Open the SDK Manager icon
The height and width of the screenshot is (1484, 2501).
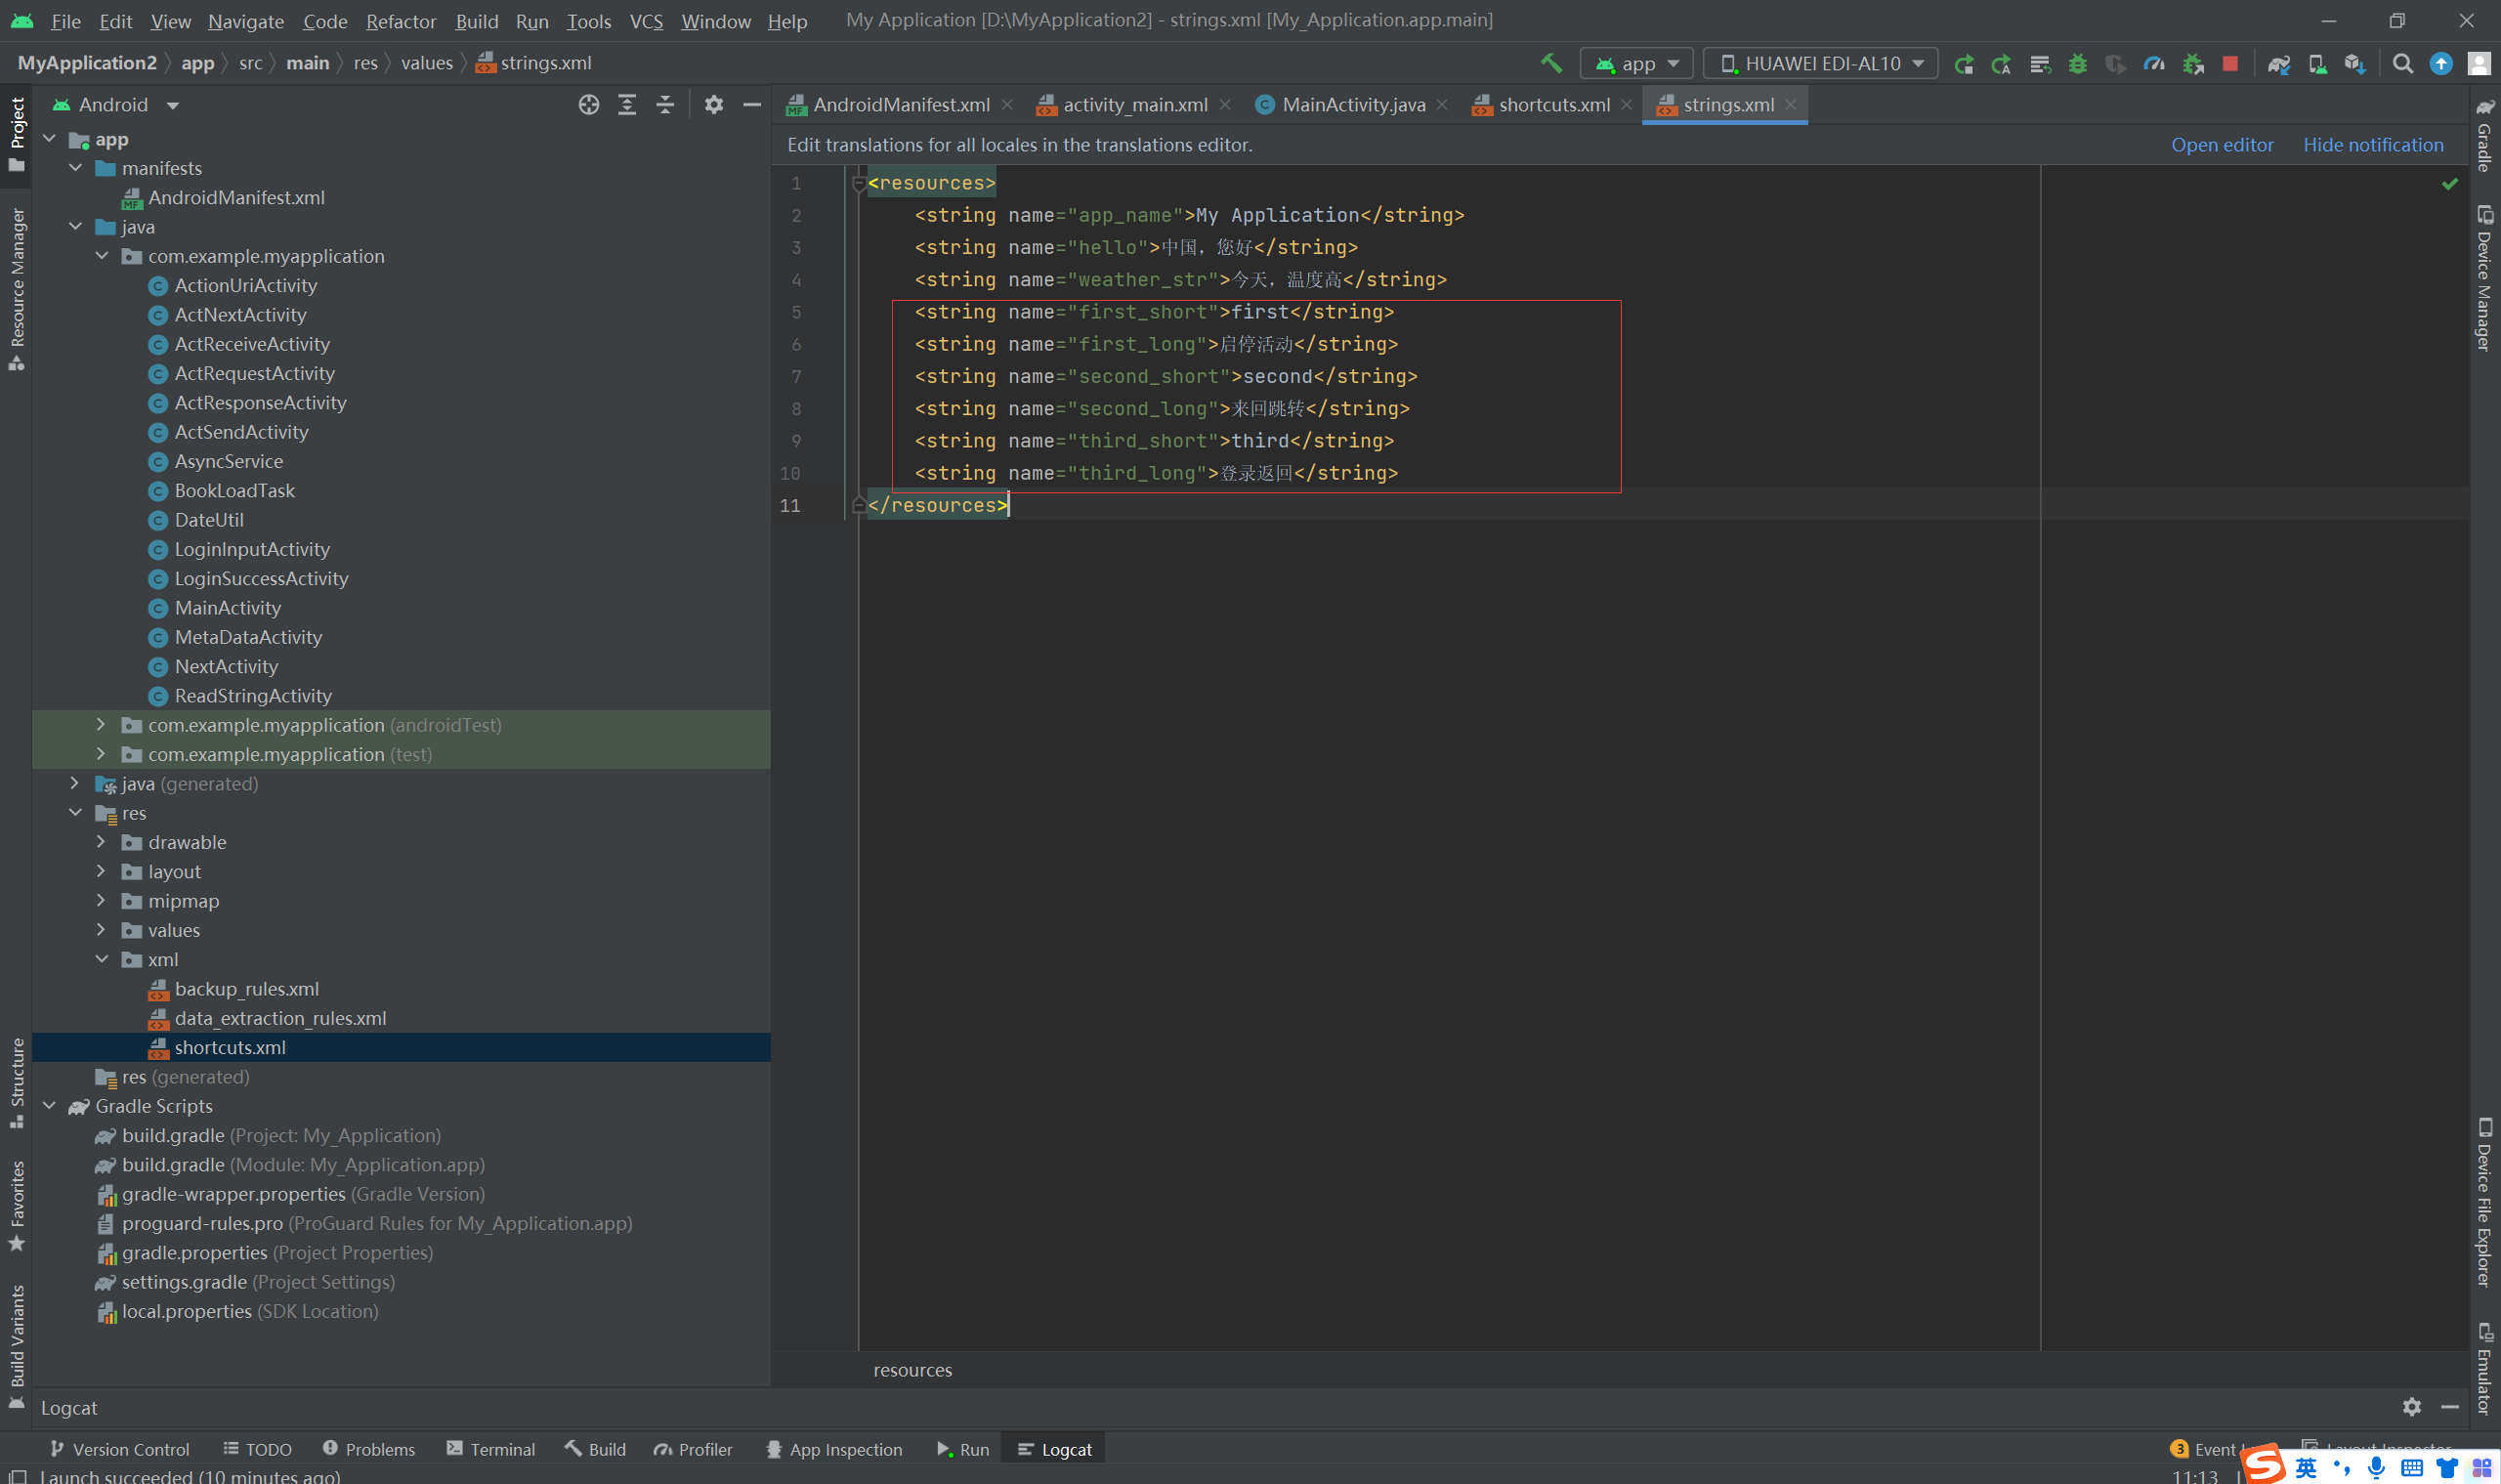pos(2355,64)
